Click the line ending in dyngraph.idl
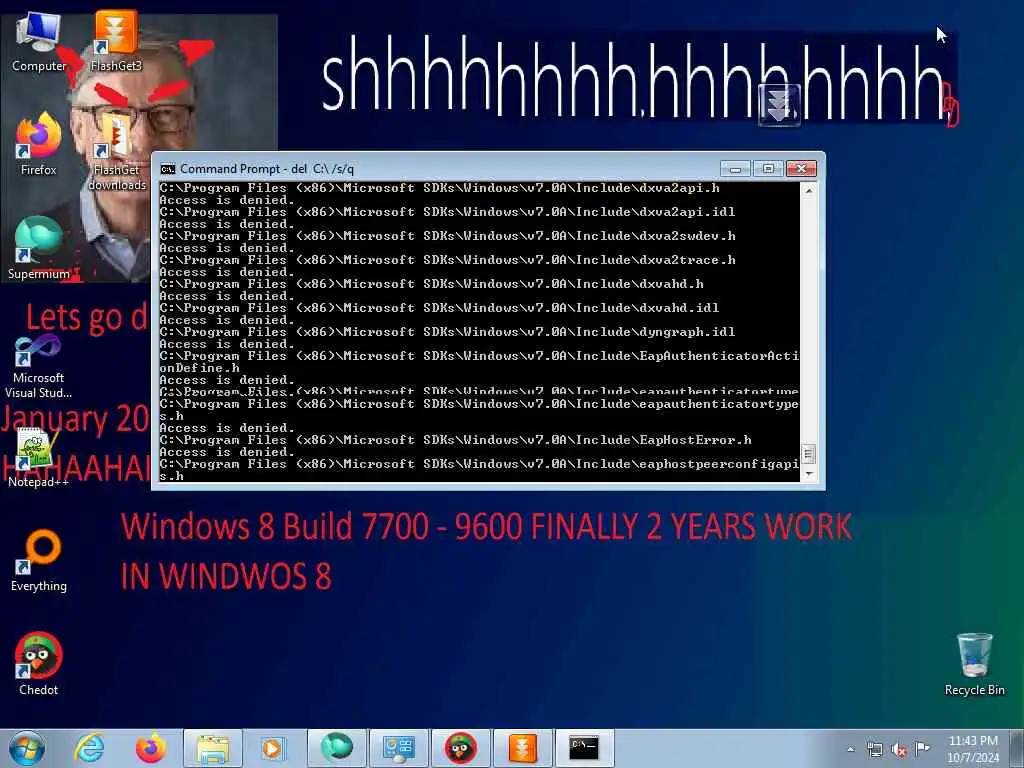 (x=447, y=332)
